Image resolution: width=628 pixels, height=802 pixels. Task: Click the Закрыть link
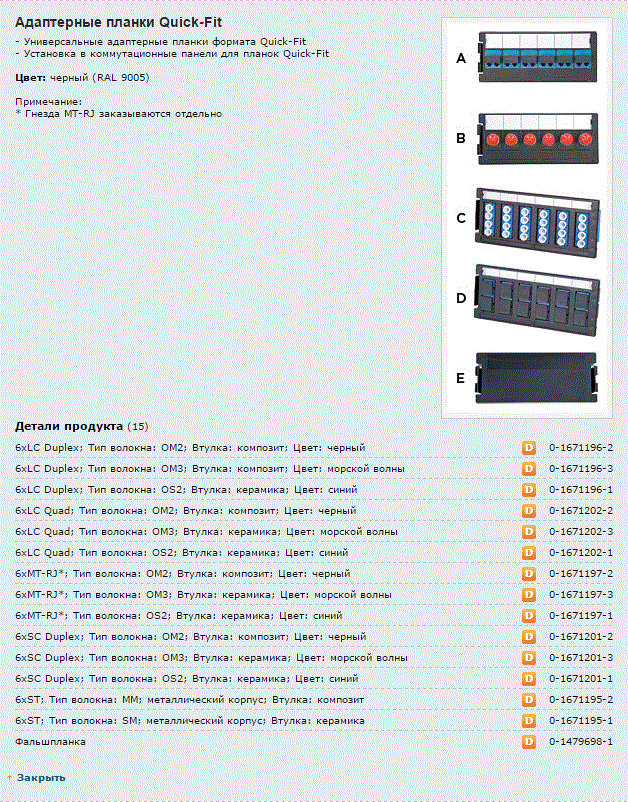41,777
